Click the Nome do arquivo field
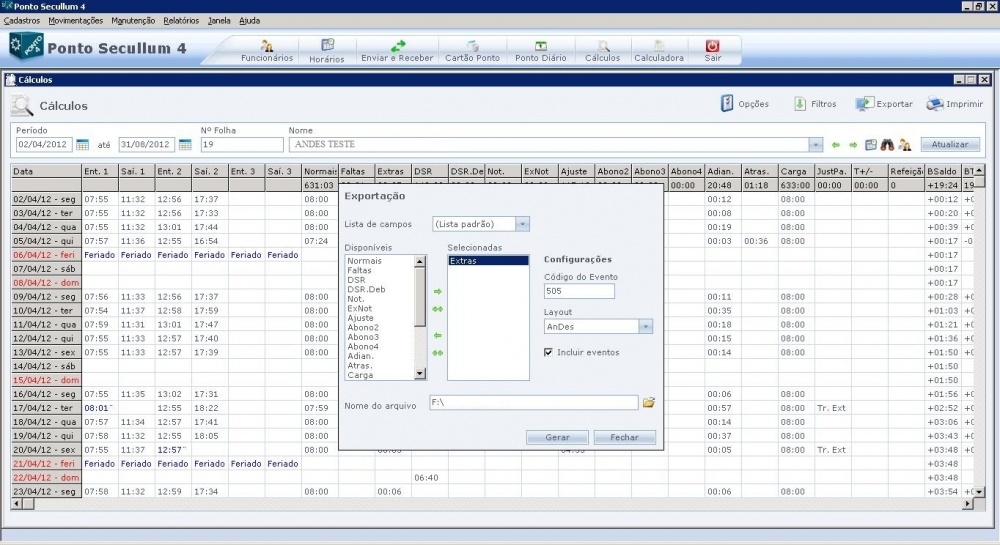The image size is (1000, 545). (x=533, y=402)
